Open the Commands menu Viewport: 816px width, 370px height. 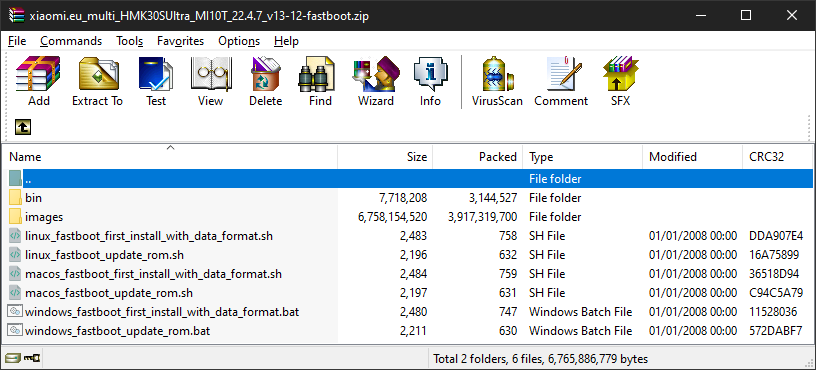(71, 41)
